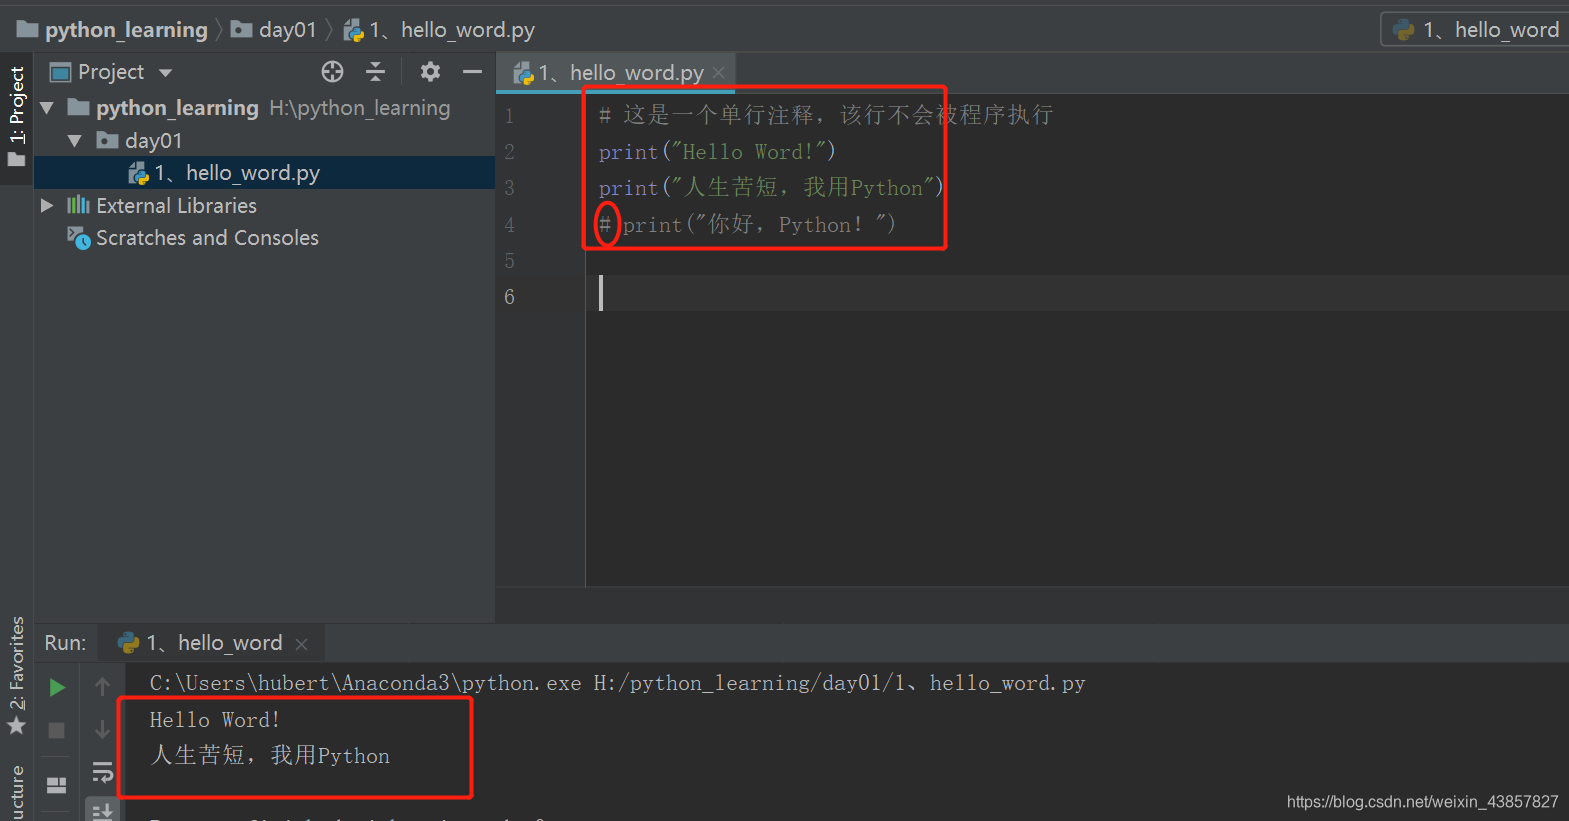Viewport: 1569px width, 821px height.
Task: Open the 2: Favorites side tool window
Action: (17, 675)
